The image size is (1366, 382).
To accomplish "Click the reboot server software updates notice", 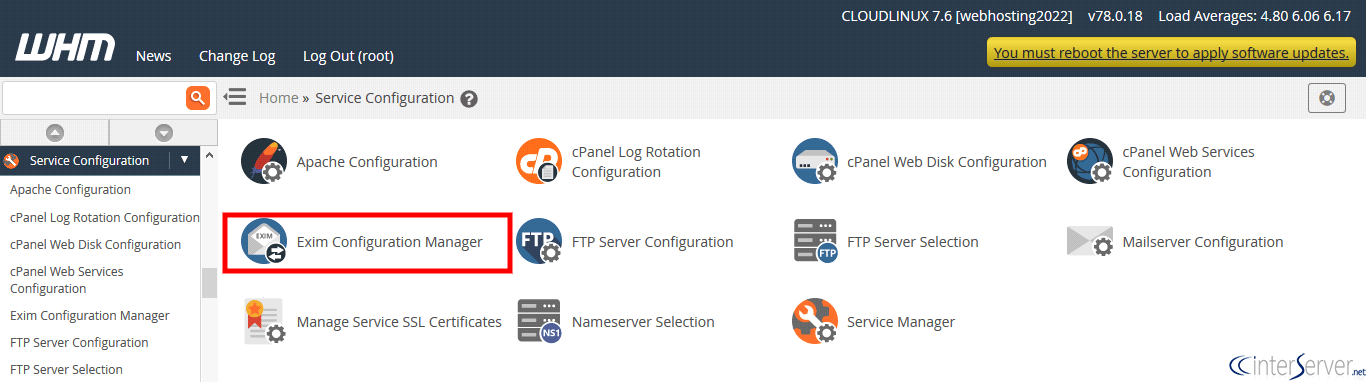I will tap(1171, 52).
